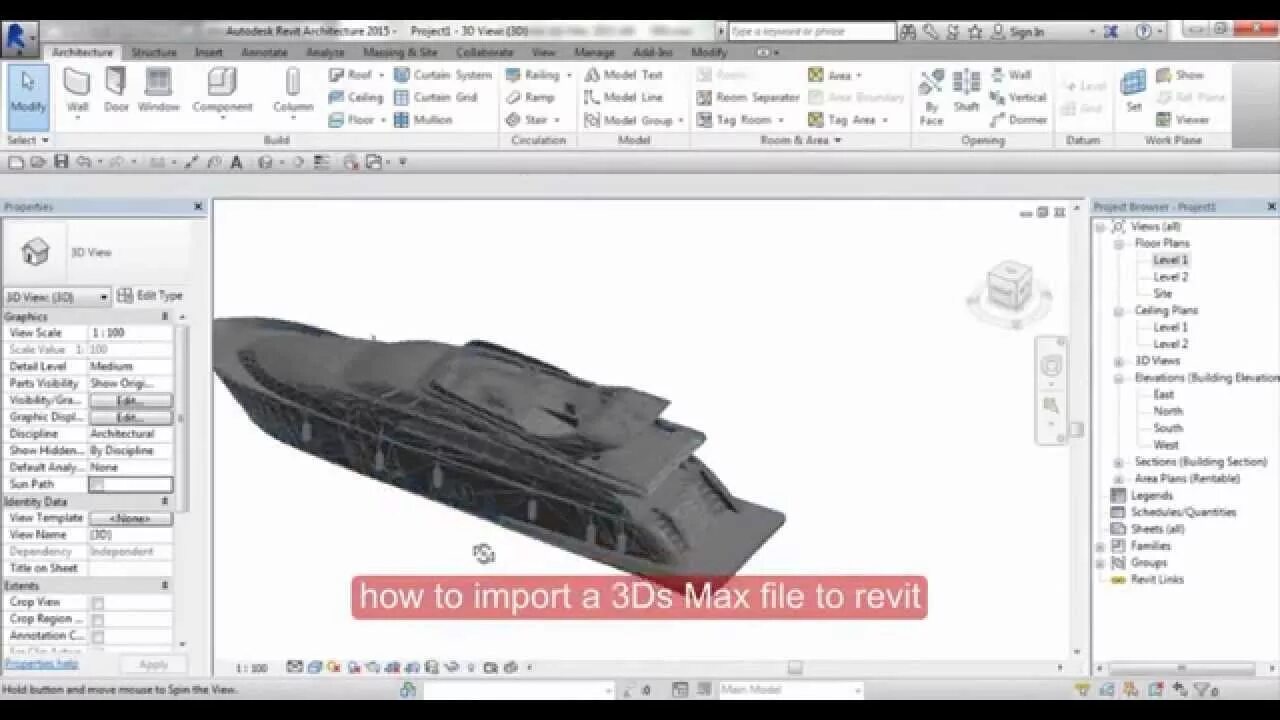This screenshot has height=720, width=1280.
Task: Open the Viewer for work plane
Action: [x=1182, y=119]
